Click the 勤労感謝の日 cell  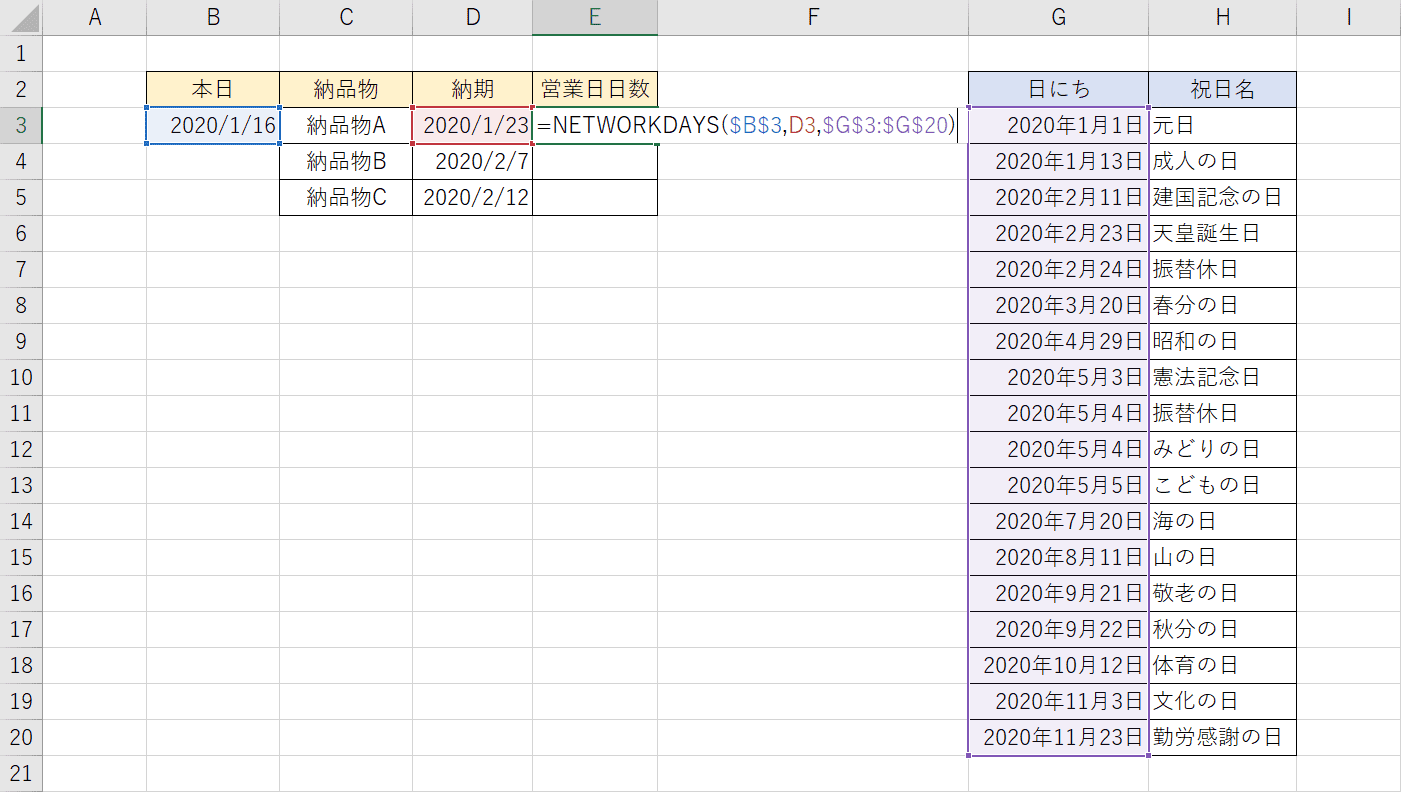[x=1222, y=738]
